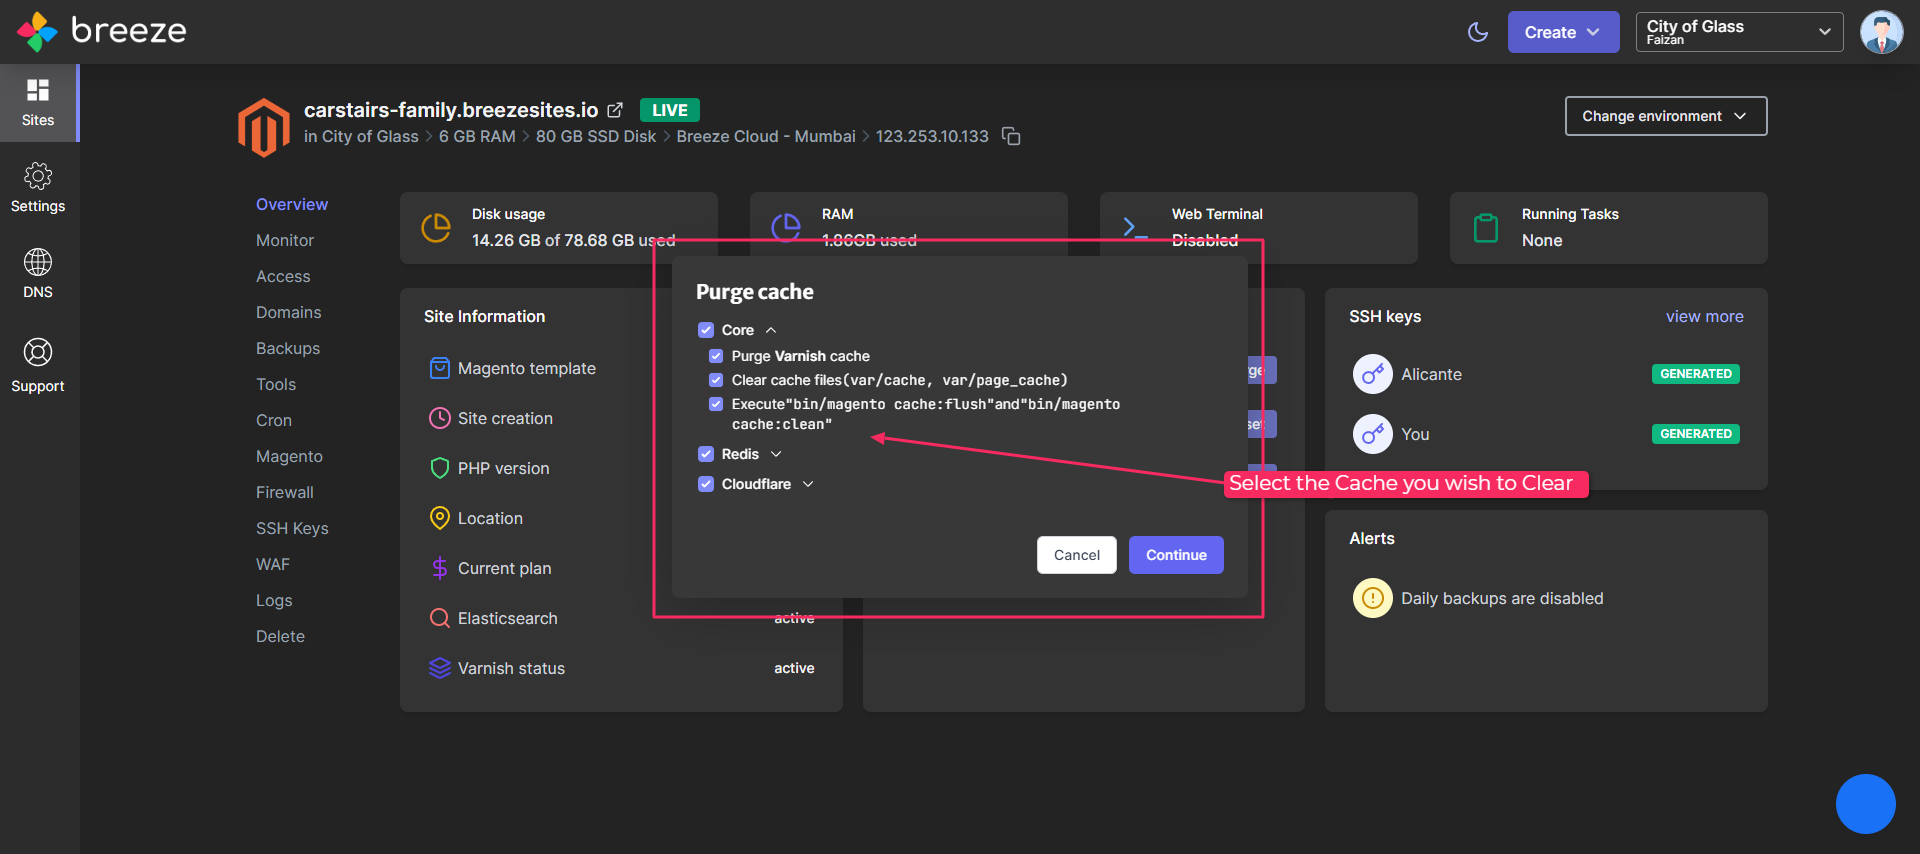Uncheck Purge Varnish cache checkbox

(x=716, y=356)
